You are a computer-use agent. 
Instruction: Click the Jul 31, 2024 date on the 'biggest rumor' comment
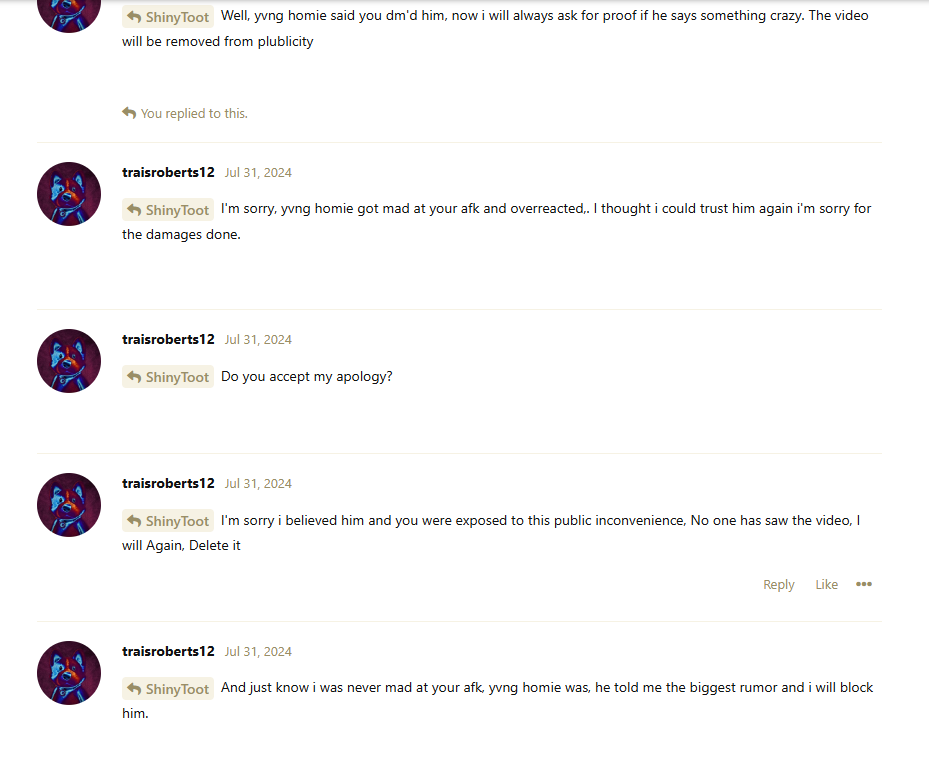click(x=258, y=652)
